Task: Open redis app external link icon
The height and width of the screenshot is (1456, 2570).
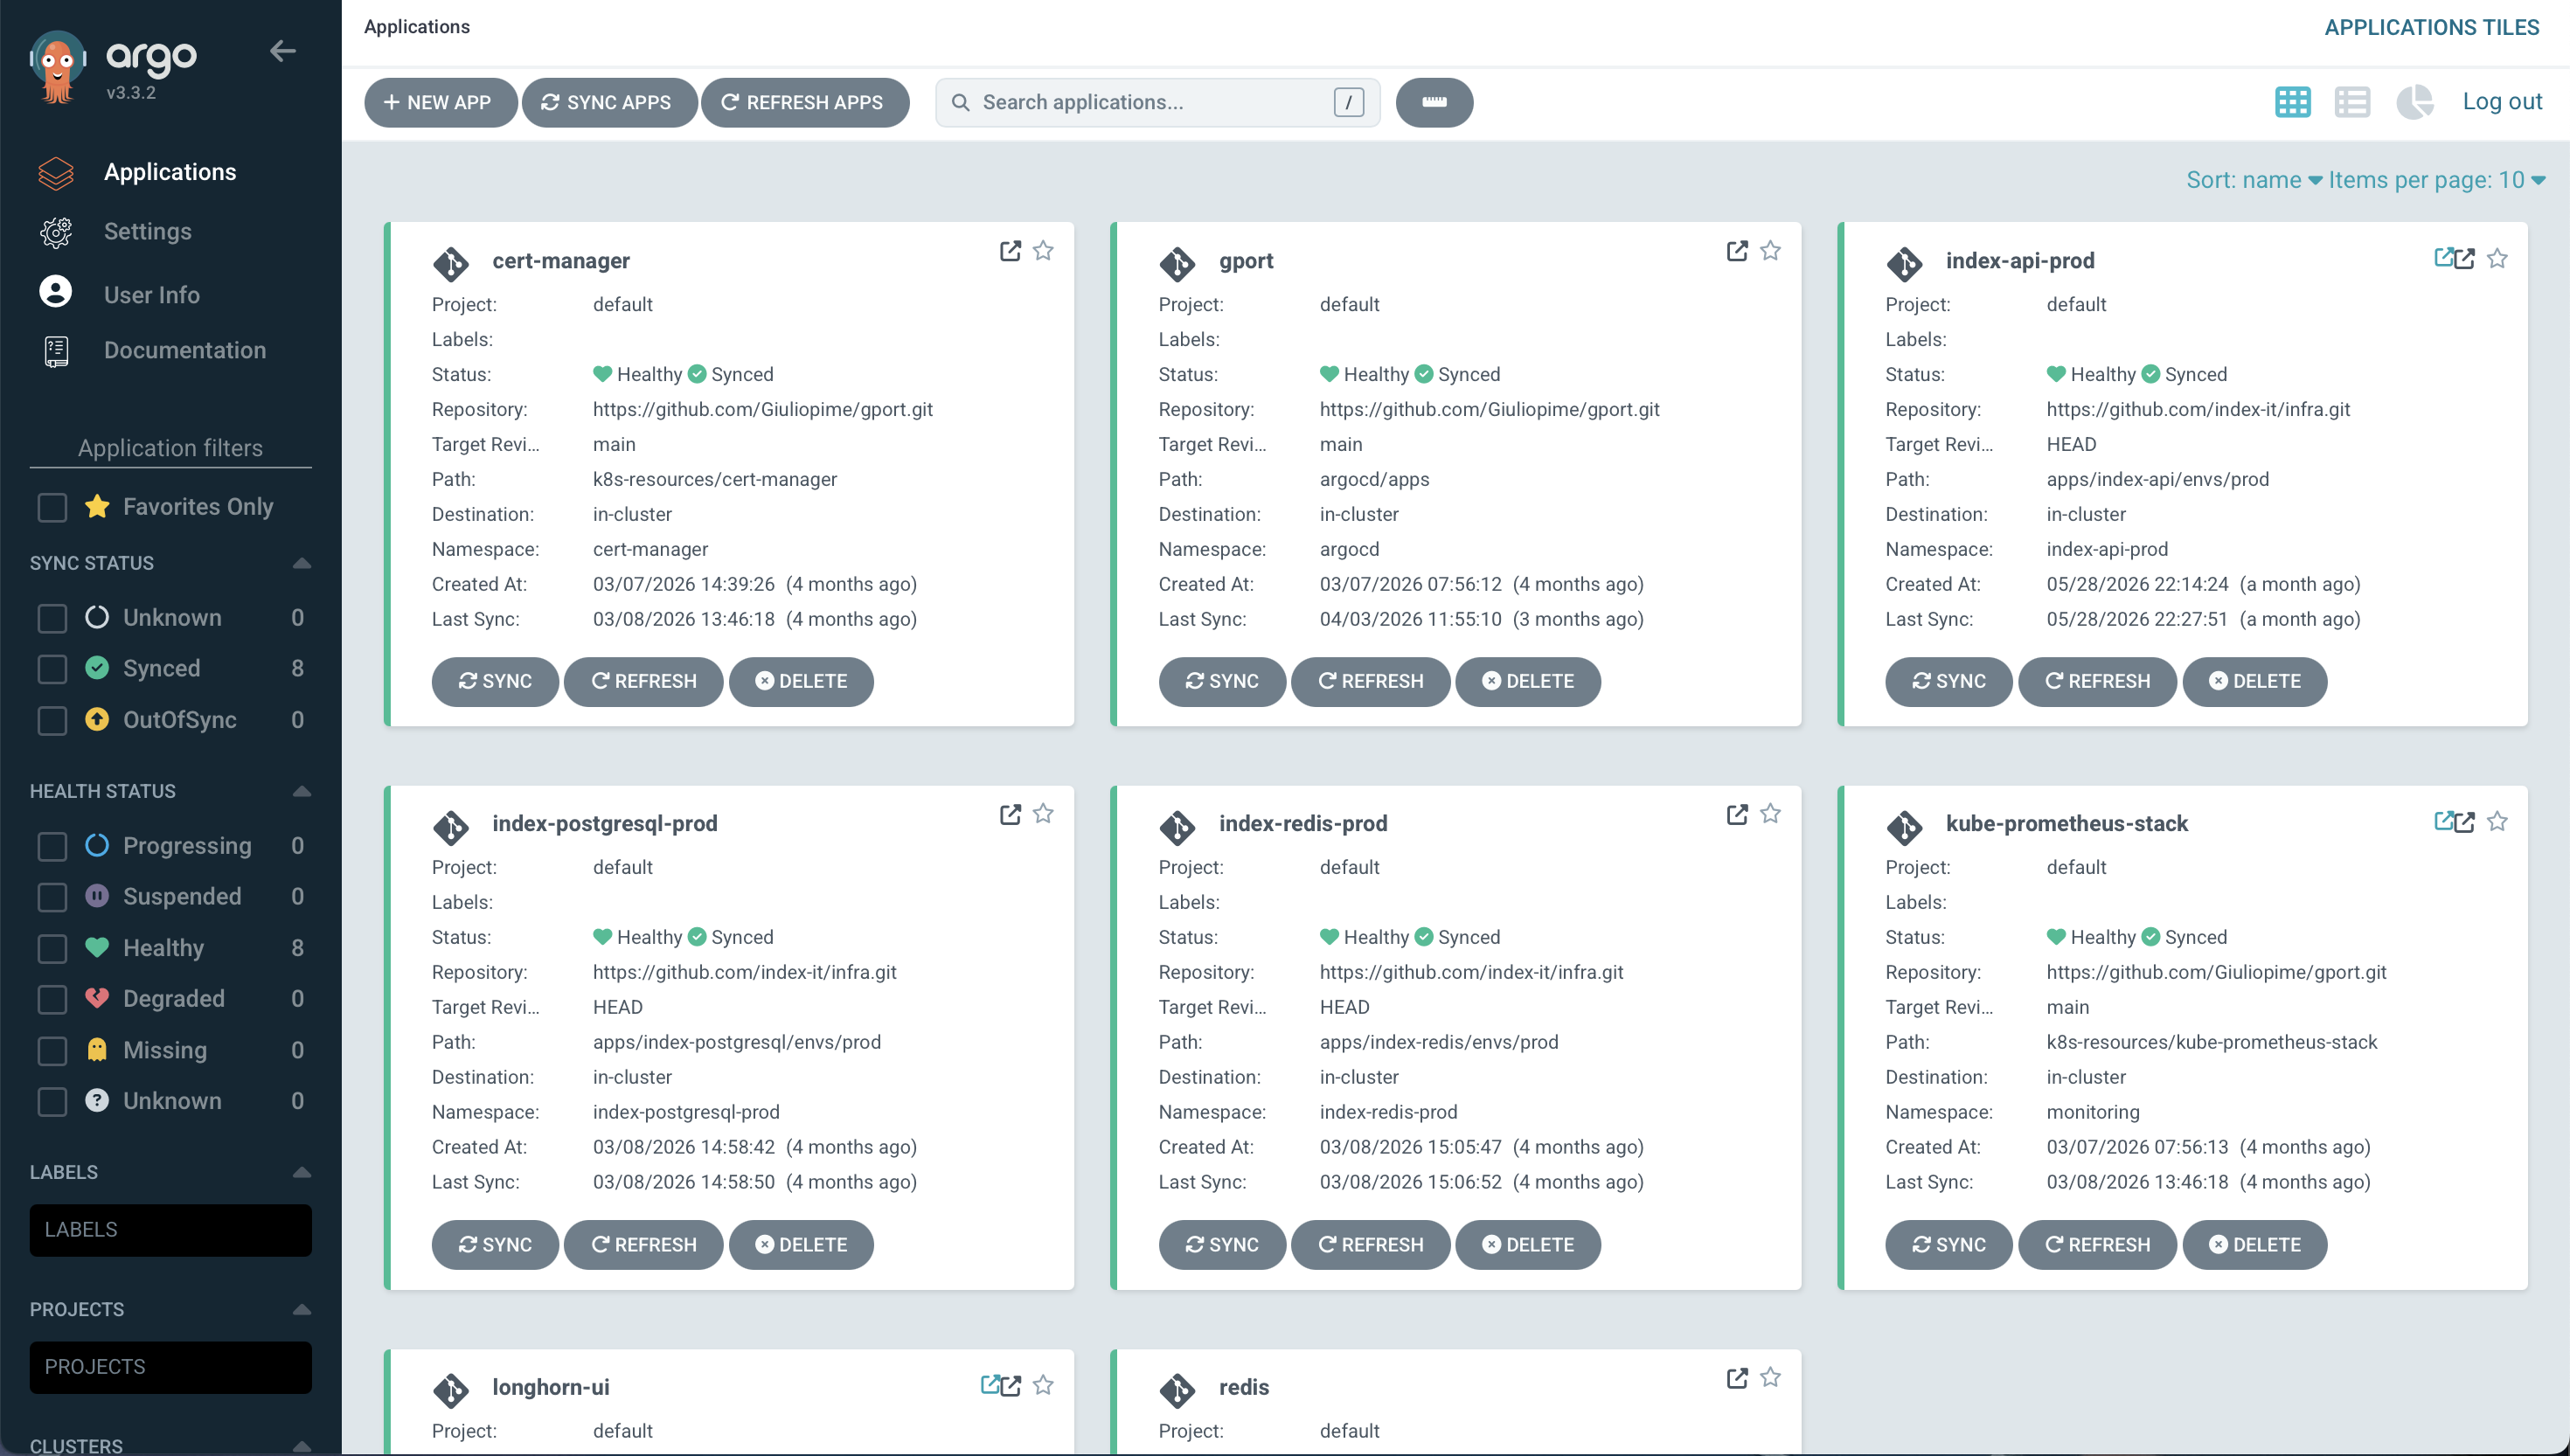Action: pyautogui.click(x=1737, y=1378)
